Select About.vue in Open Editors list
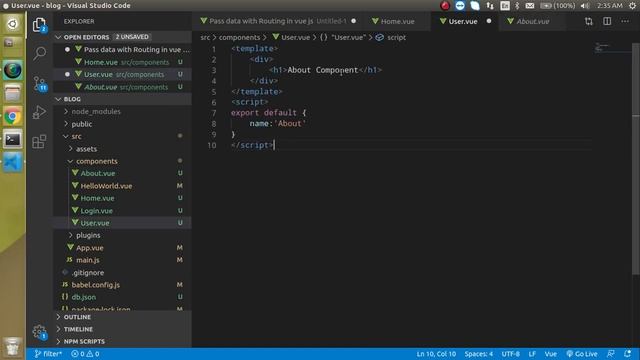This screenshot has height=360, width=640. click(122, 87)
